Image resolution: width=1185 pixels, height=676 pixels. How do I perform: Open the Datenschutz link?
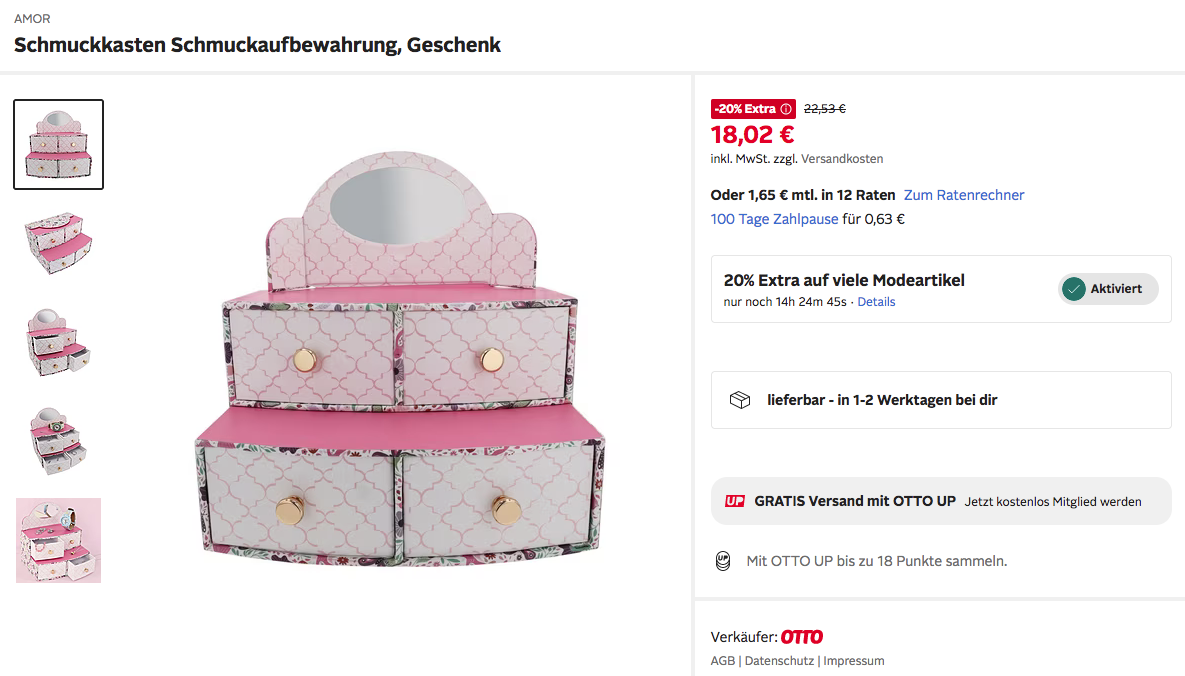click(779, 661)
